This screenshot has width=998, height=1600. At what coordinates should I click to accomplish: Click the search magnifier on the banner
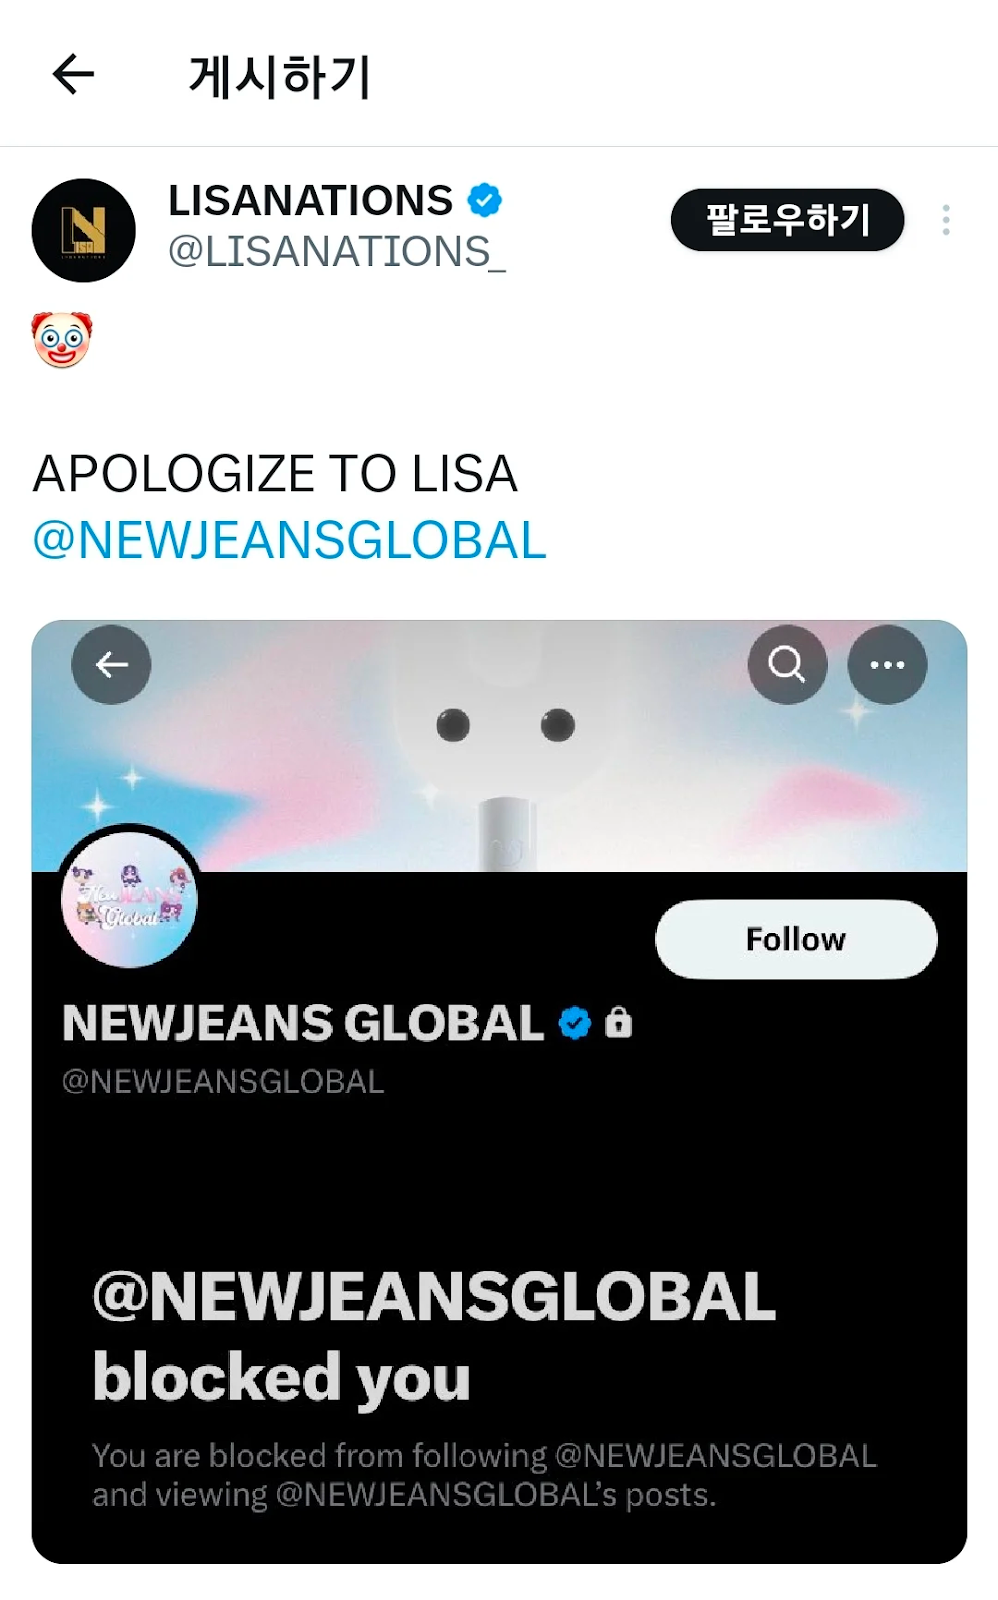coord(787,664)
